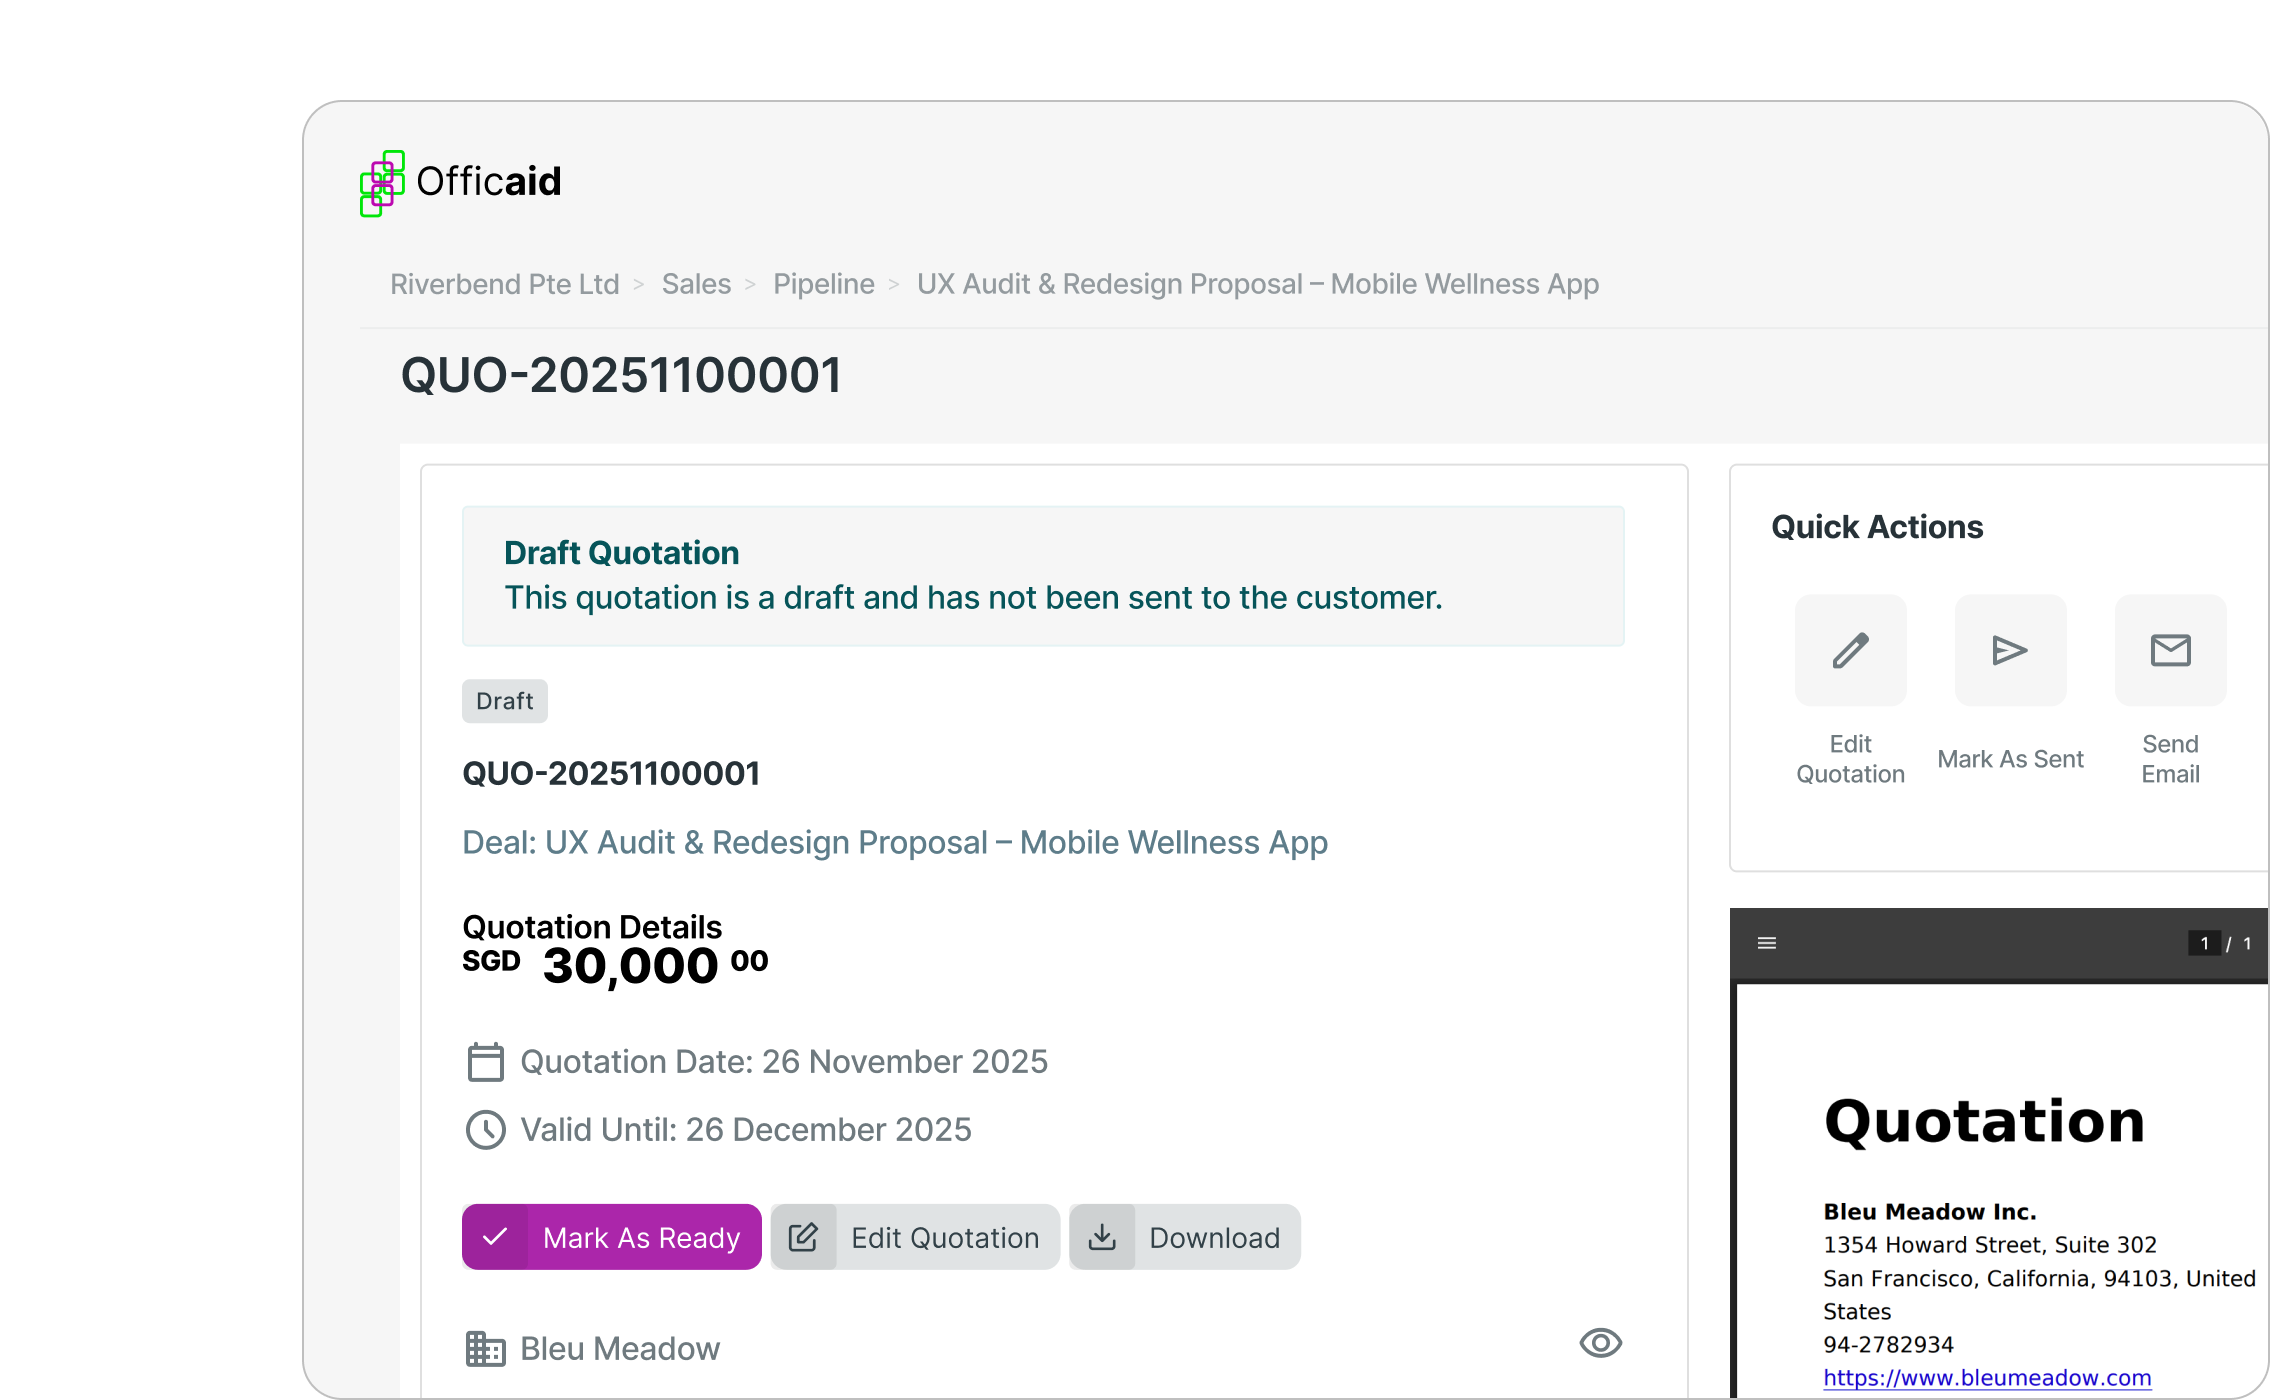This screenshot has width=2270, height=1400.
Task: Click the calendar icon beside Quotation Date
Action: pos(486,1062)
